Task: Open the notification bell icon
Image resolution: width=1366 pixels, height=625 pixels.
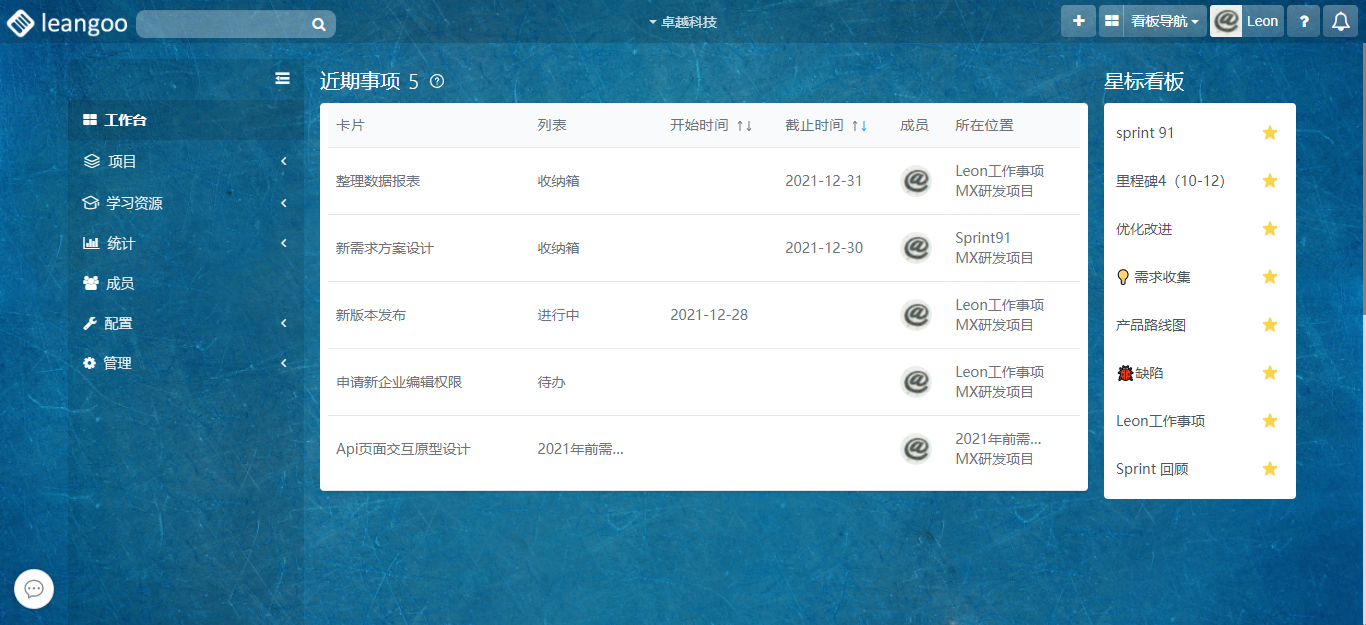Action: 1340,20
